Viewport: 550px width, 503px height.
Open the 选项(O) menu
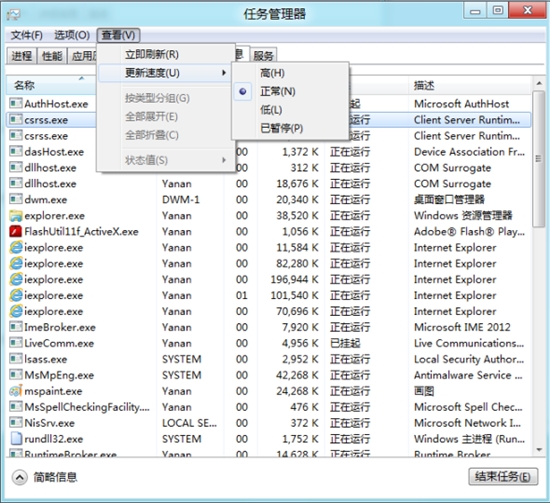click(x=72, y=35)
